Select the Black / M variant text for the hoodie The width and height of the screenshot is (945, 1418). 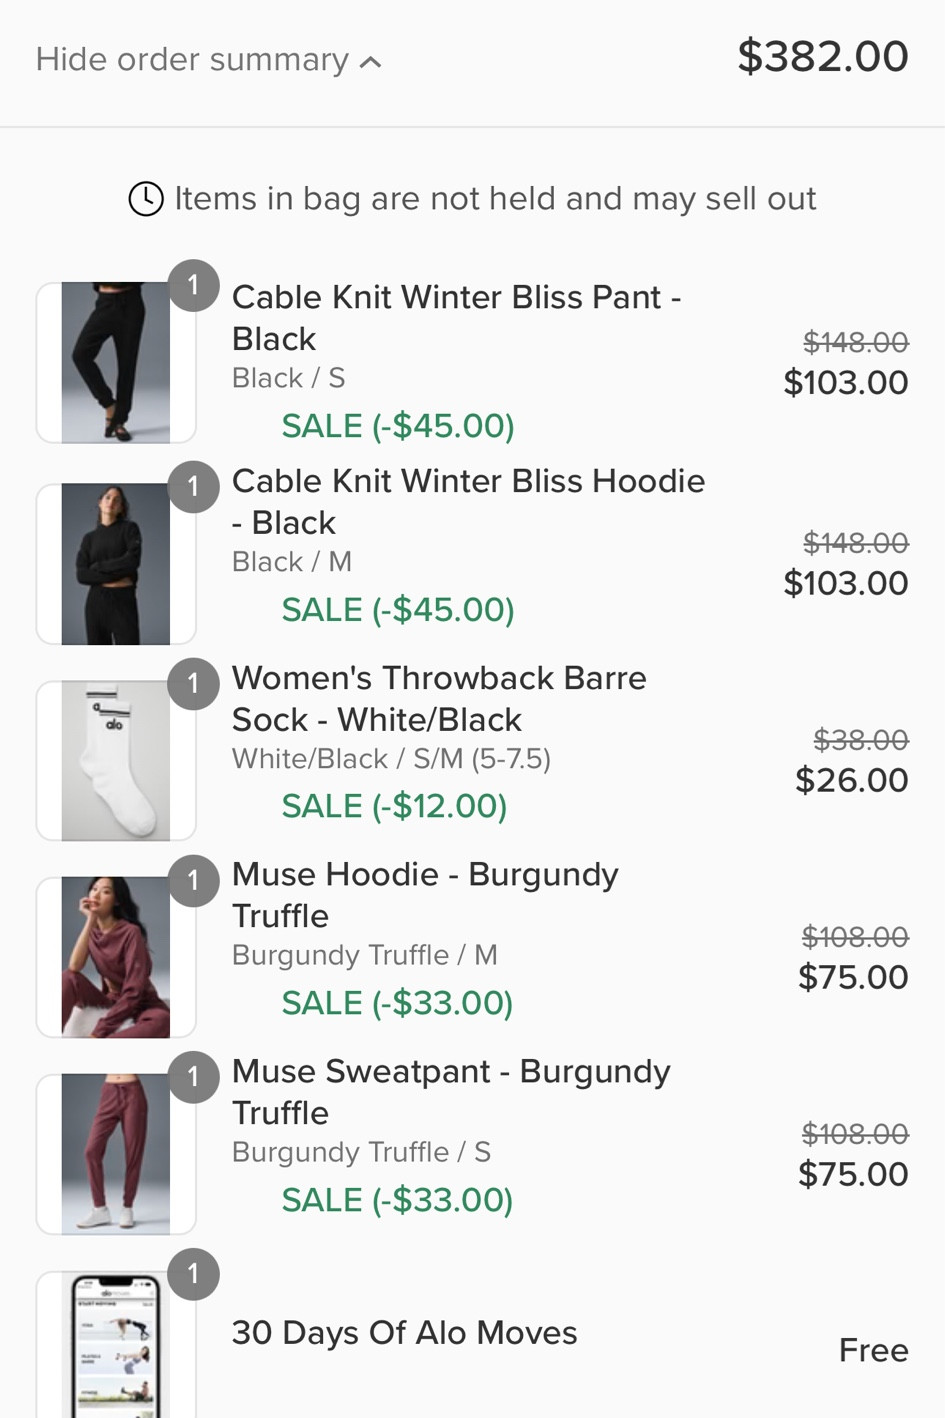pos(290,562)
